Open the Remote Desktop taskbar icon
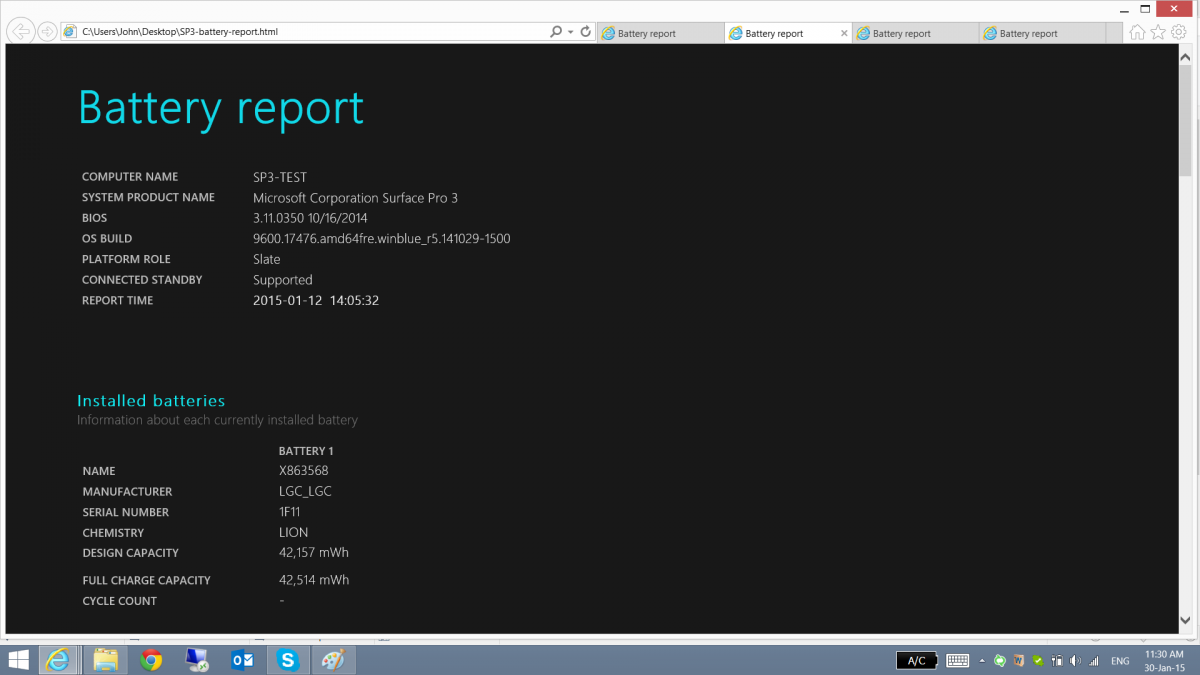The height and width of the screenshot is (675, 1200). pos(197,660)
